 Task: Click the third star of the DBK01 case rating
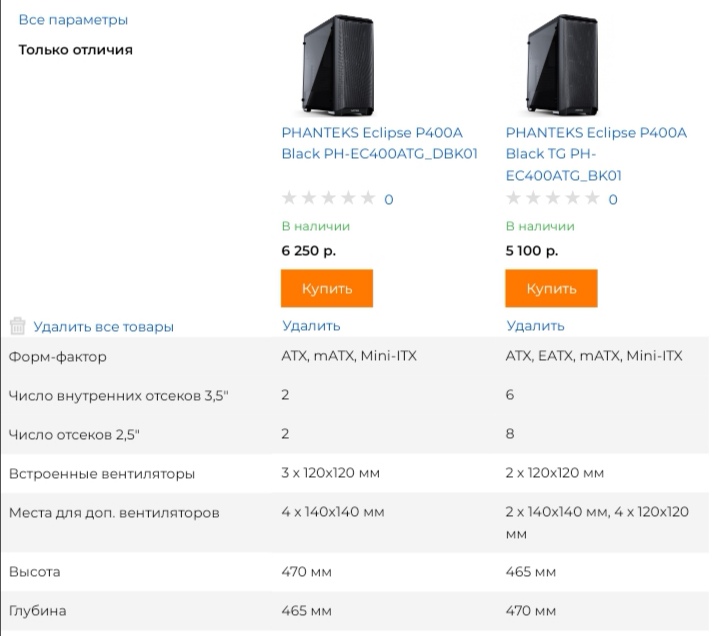(329, 198)
